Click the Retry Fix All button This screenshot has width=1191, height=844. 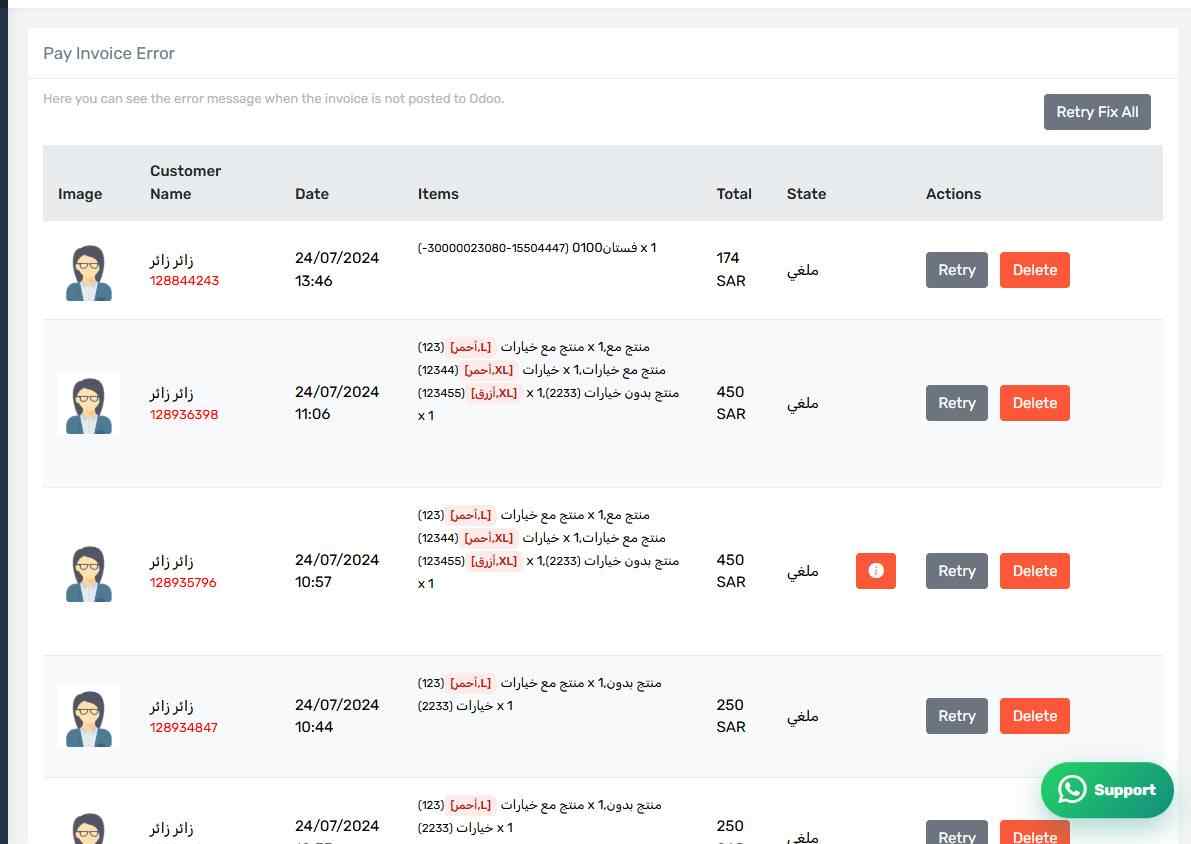coord(1097,112)
